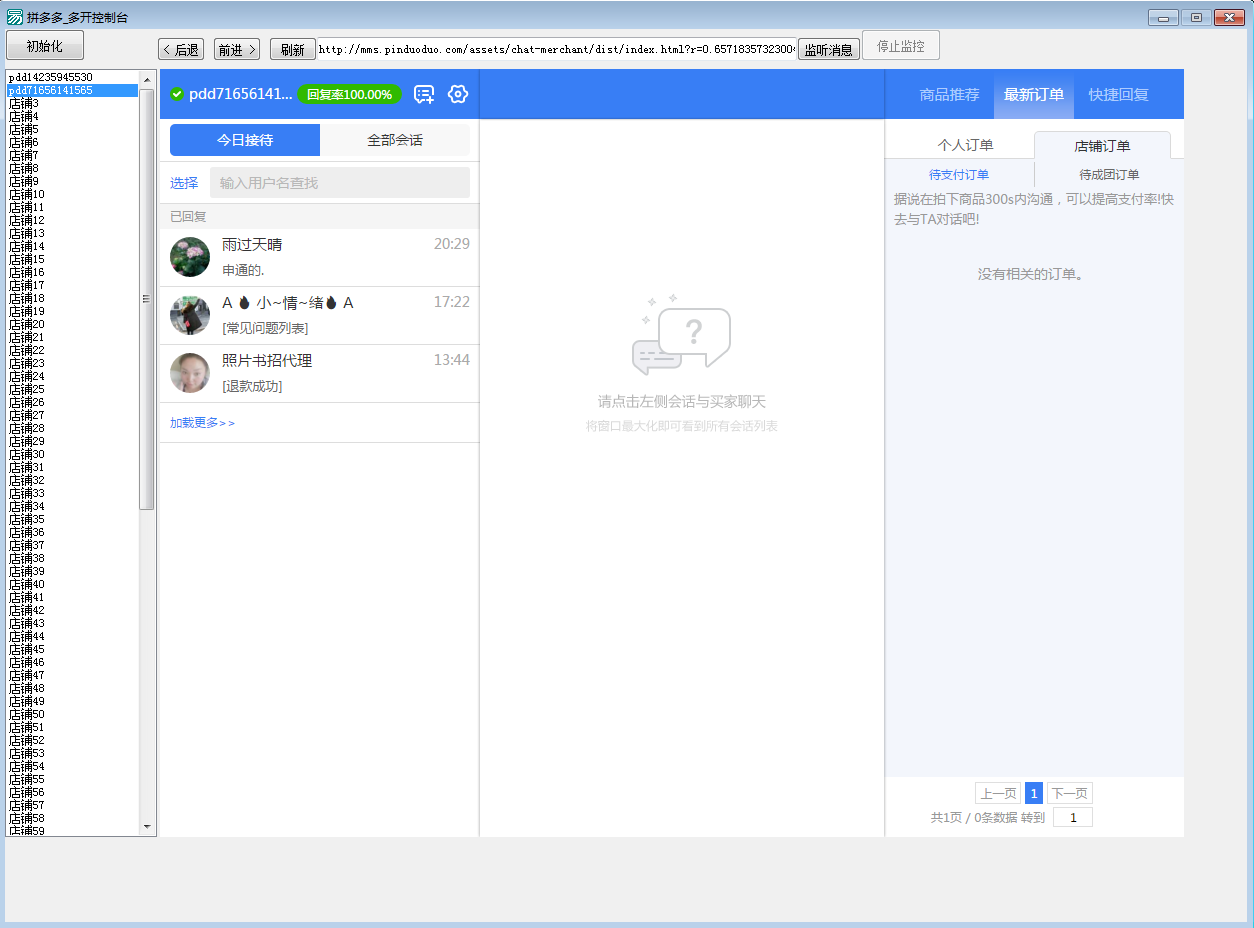Select pdd71656141565 in the shop list
The width and height of the screenshot is (1254, 928).
coord(72,90)
